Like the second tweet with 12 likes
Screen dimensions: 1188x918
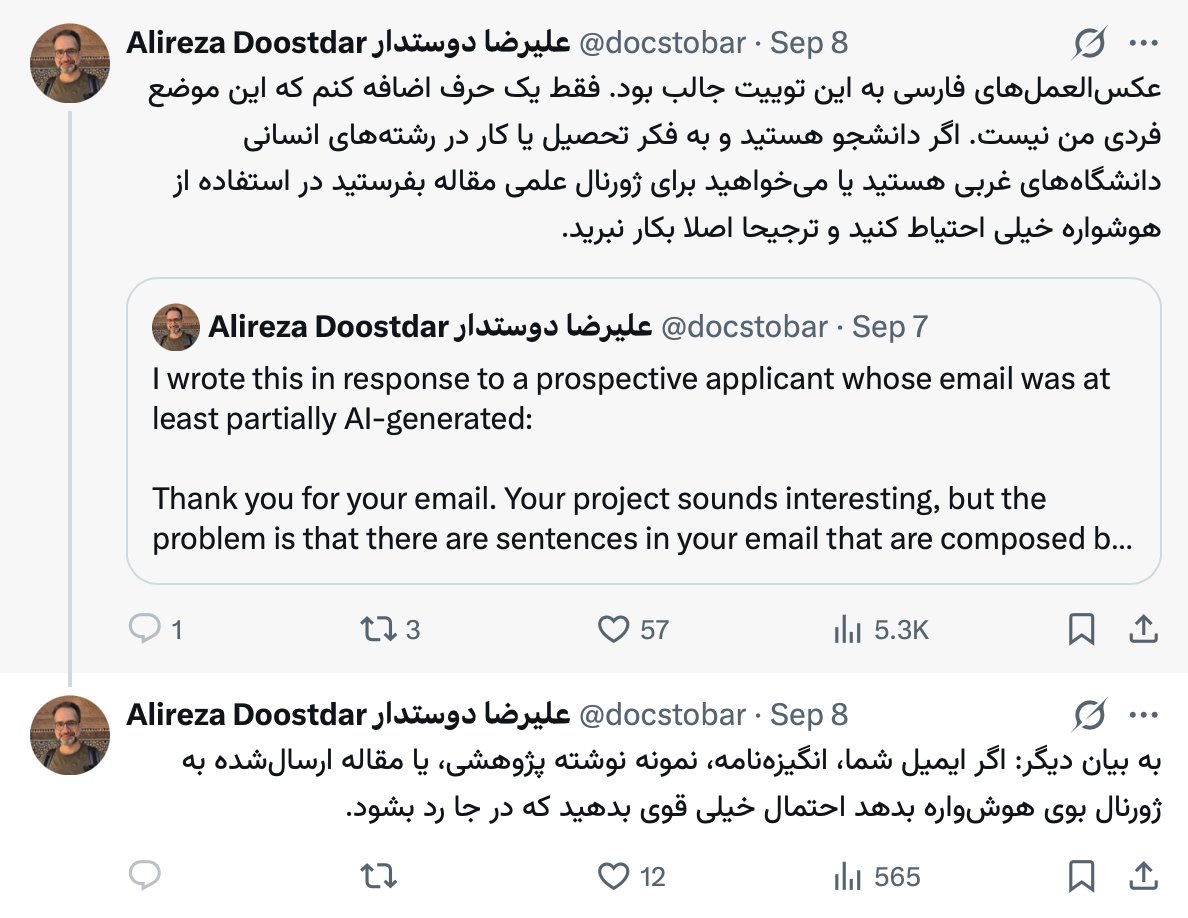point(631,876)
